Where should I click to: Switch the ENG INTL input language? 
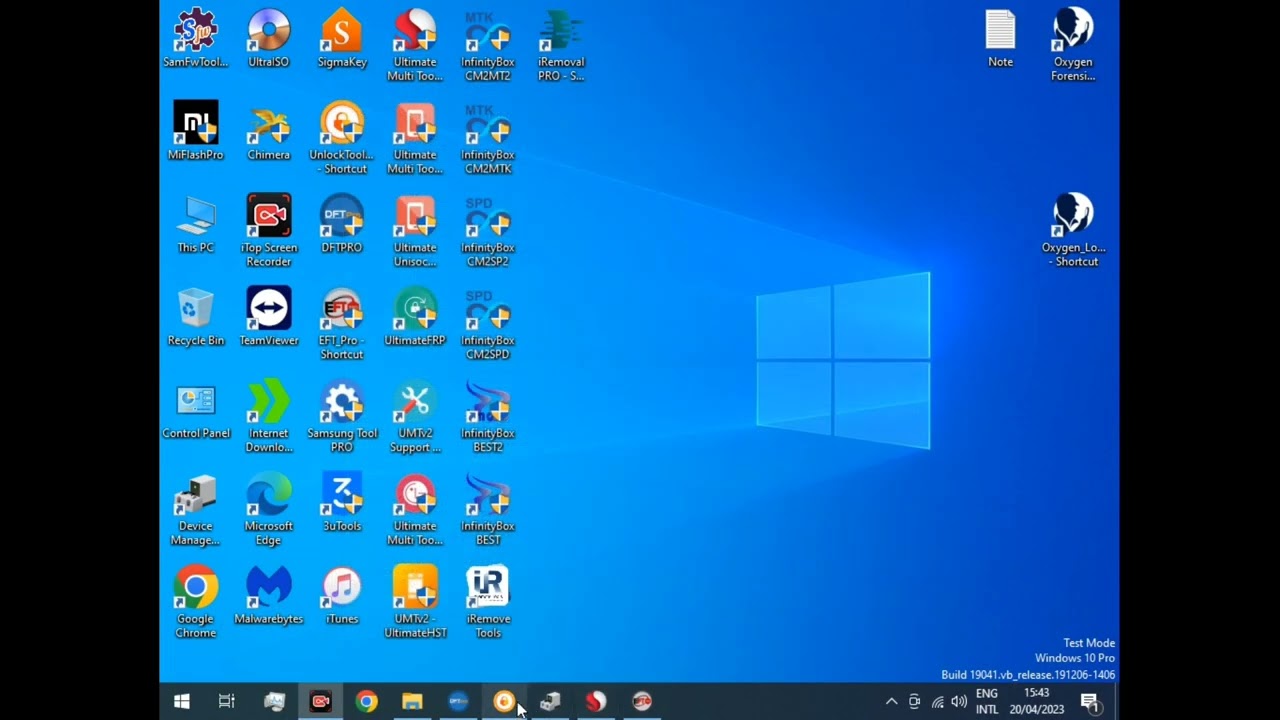coord(987,702)
